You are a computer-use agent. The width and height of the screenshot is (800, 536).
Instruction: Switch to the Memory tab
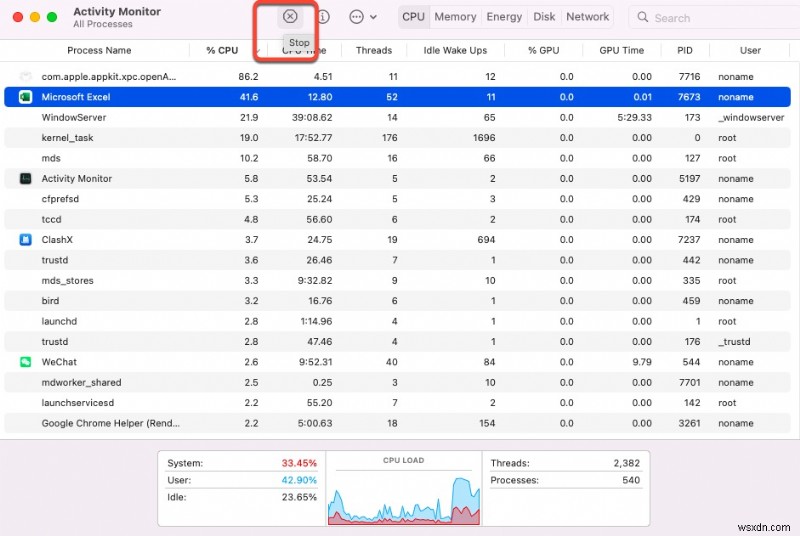point(455,17)
